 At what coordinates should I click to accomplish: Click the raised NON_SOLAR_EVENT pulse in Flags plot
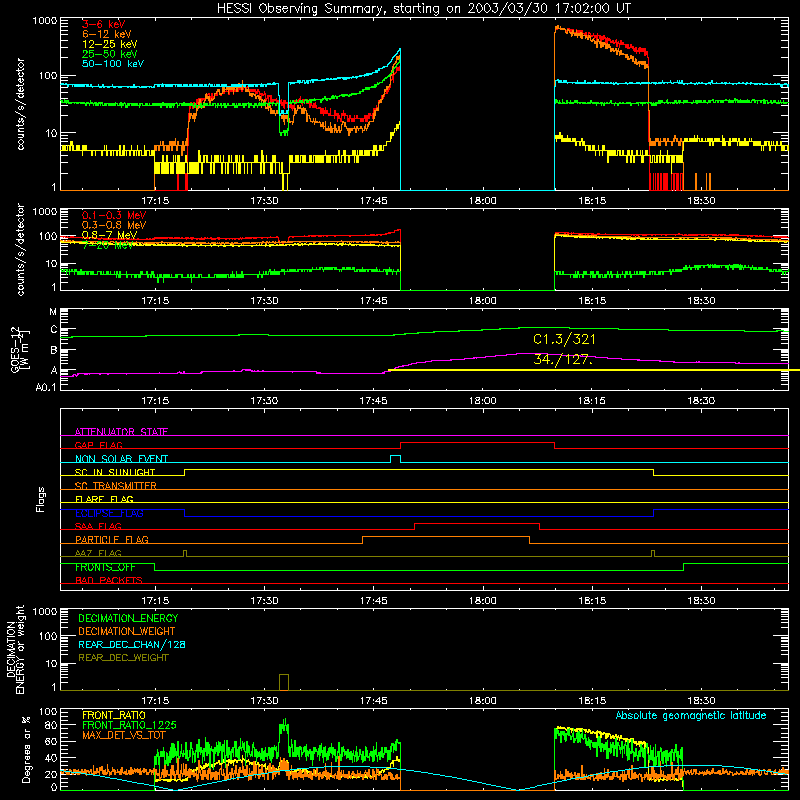coord(395,459)
